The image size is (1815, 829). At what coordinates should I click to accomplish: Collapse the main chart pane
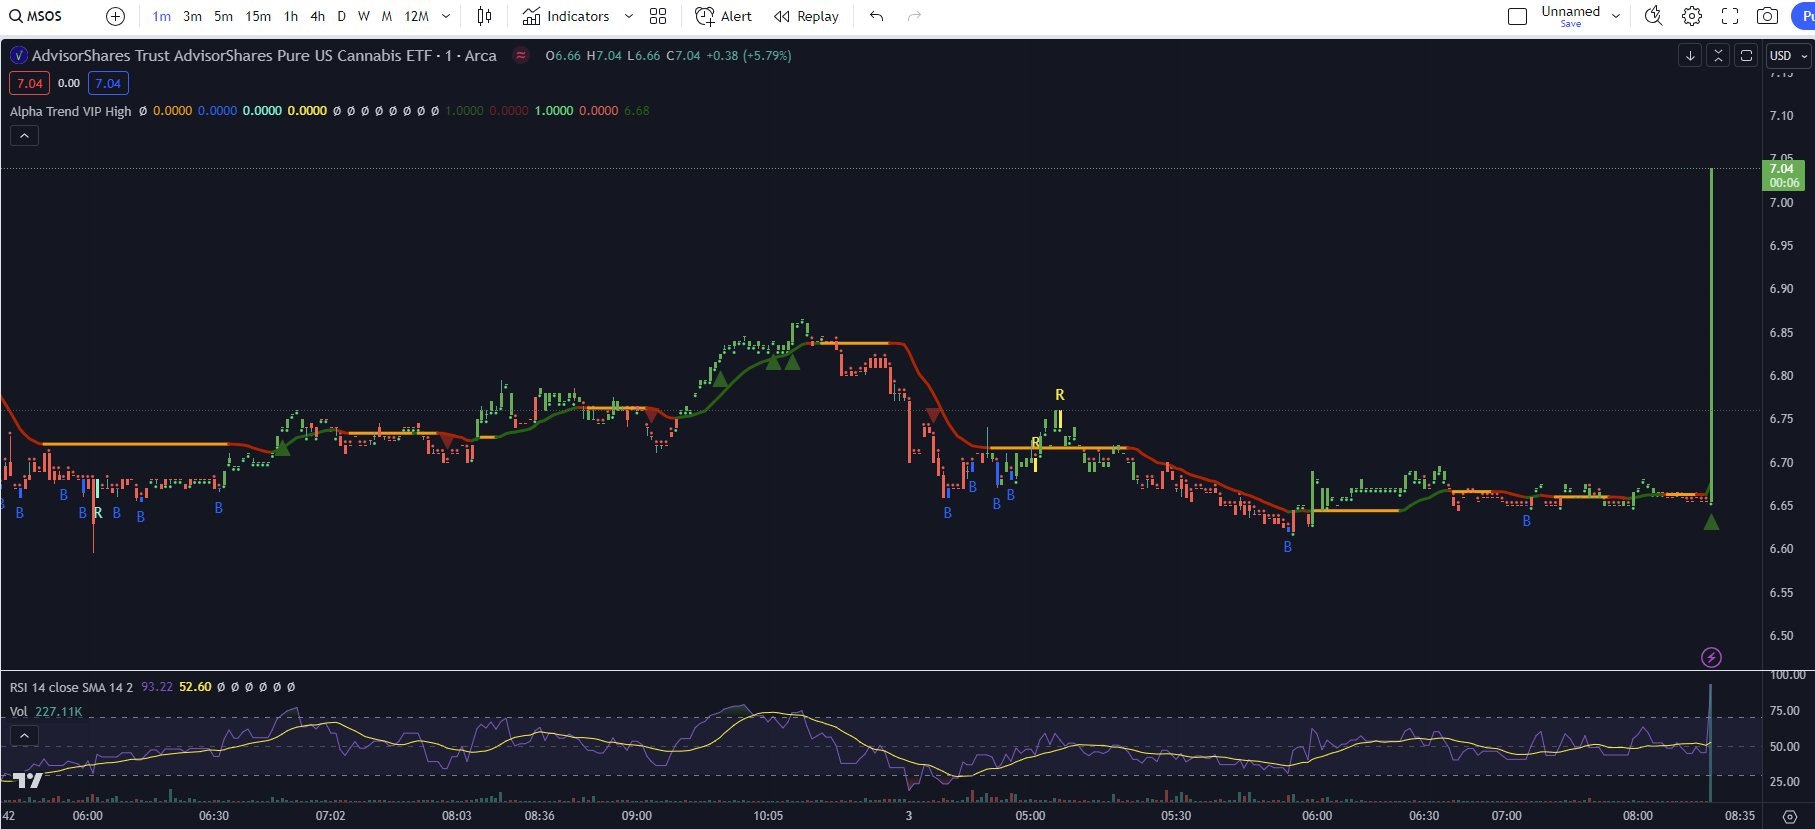click(1718, 56)
